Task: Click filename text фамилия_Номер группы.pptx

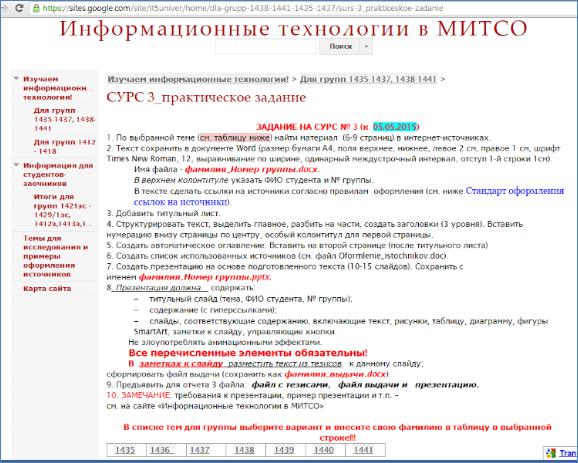Action: coord(205,277)
